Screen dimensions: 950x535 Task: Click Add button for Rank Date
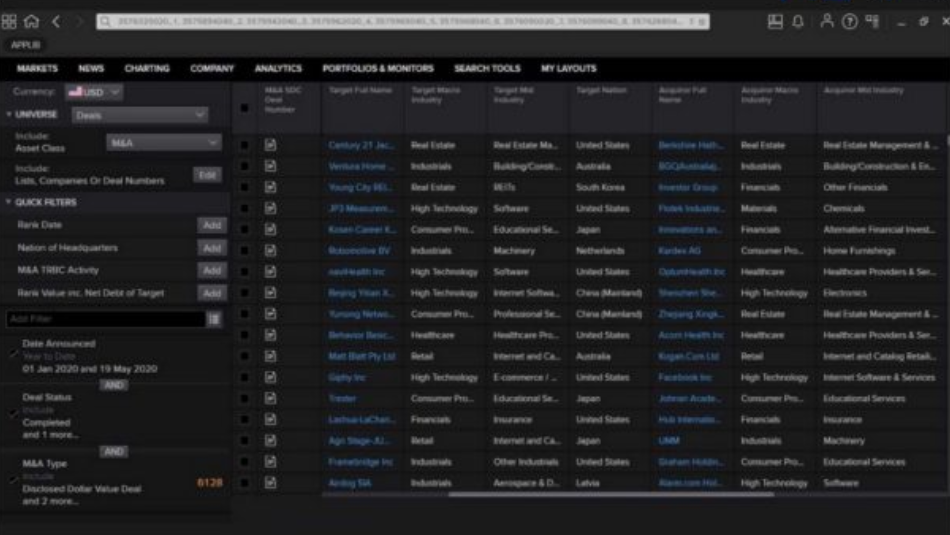click(x=212, y=225)
